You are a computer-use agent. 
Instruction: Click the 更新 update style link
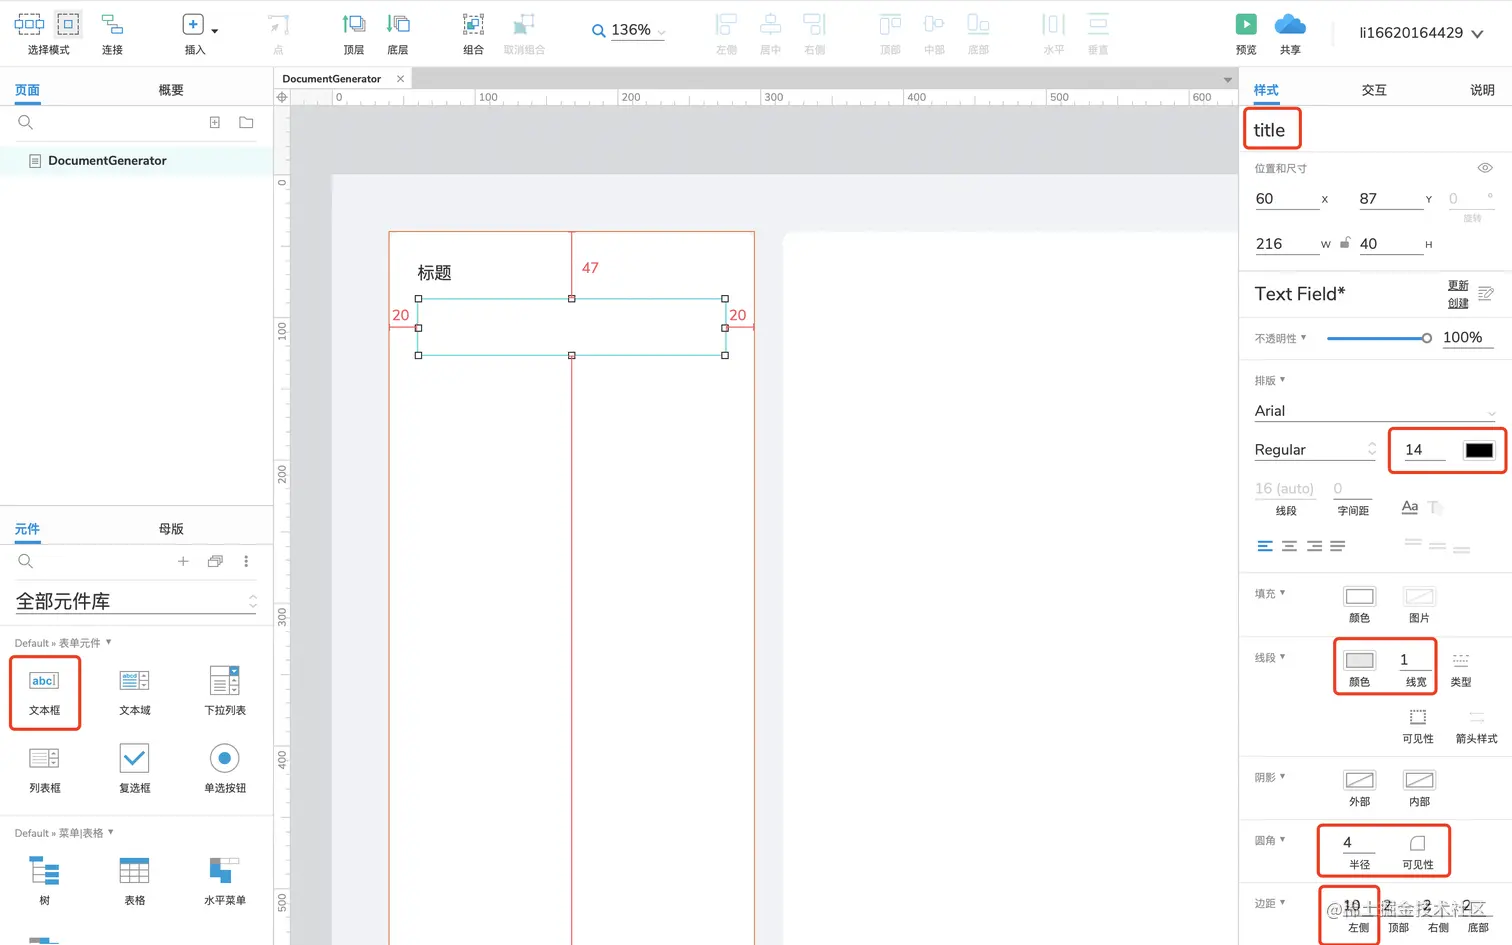1458,286
